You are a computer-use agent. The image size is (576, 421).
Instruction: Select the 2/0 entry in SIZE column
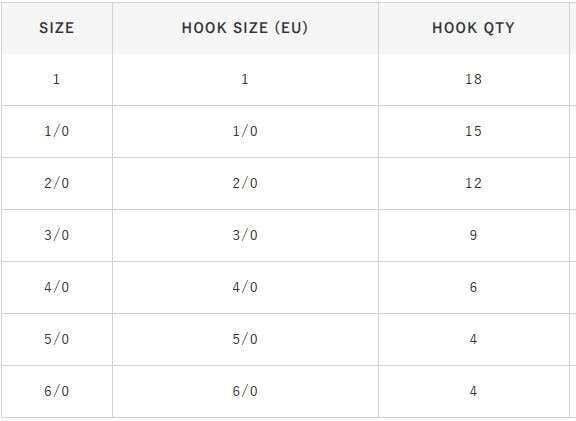pos(57,183)
